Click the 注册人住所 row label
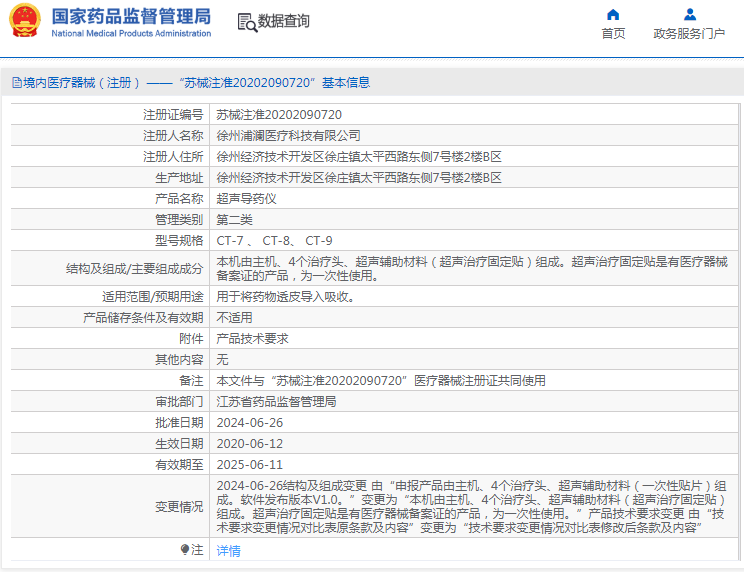The image size is (744, 572). point(173,157)
